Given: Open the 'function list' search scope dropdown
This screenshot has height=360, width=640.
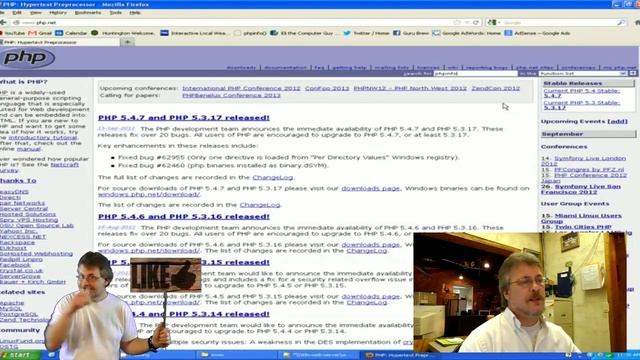Looking at the screenshot, I should point(582,73).
